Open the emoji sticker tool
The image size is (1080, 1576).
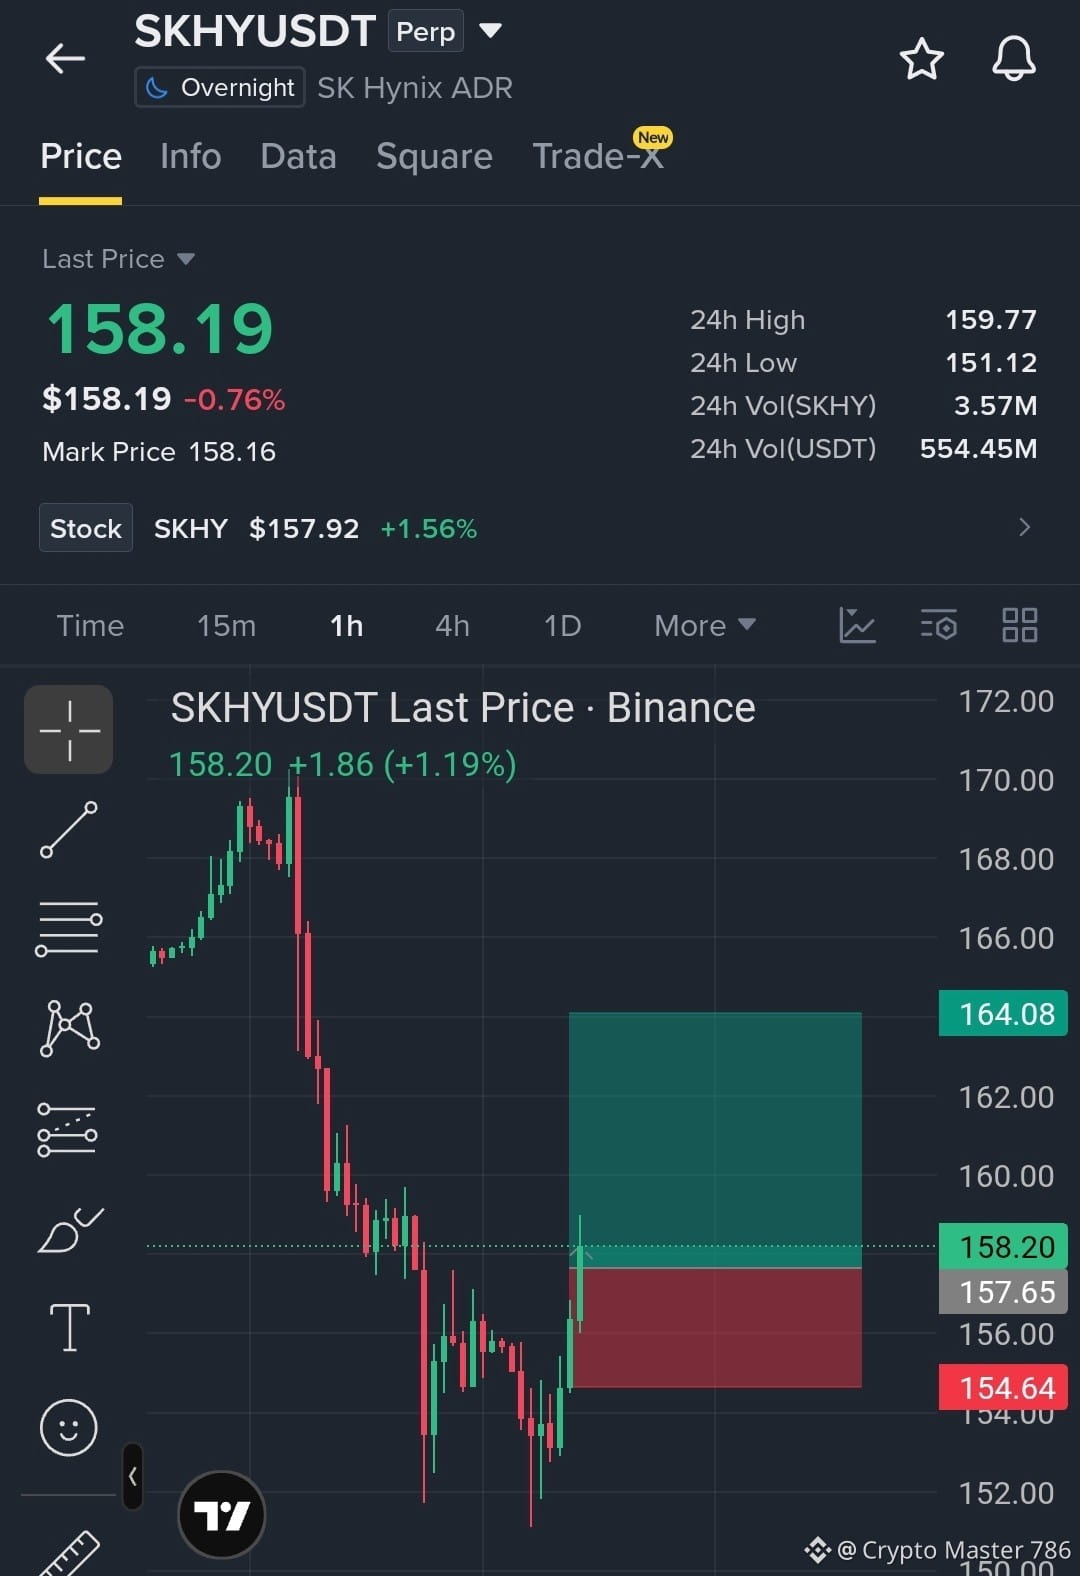point(69,1427)
